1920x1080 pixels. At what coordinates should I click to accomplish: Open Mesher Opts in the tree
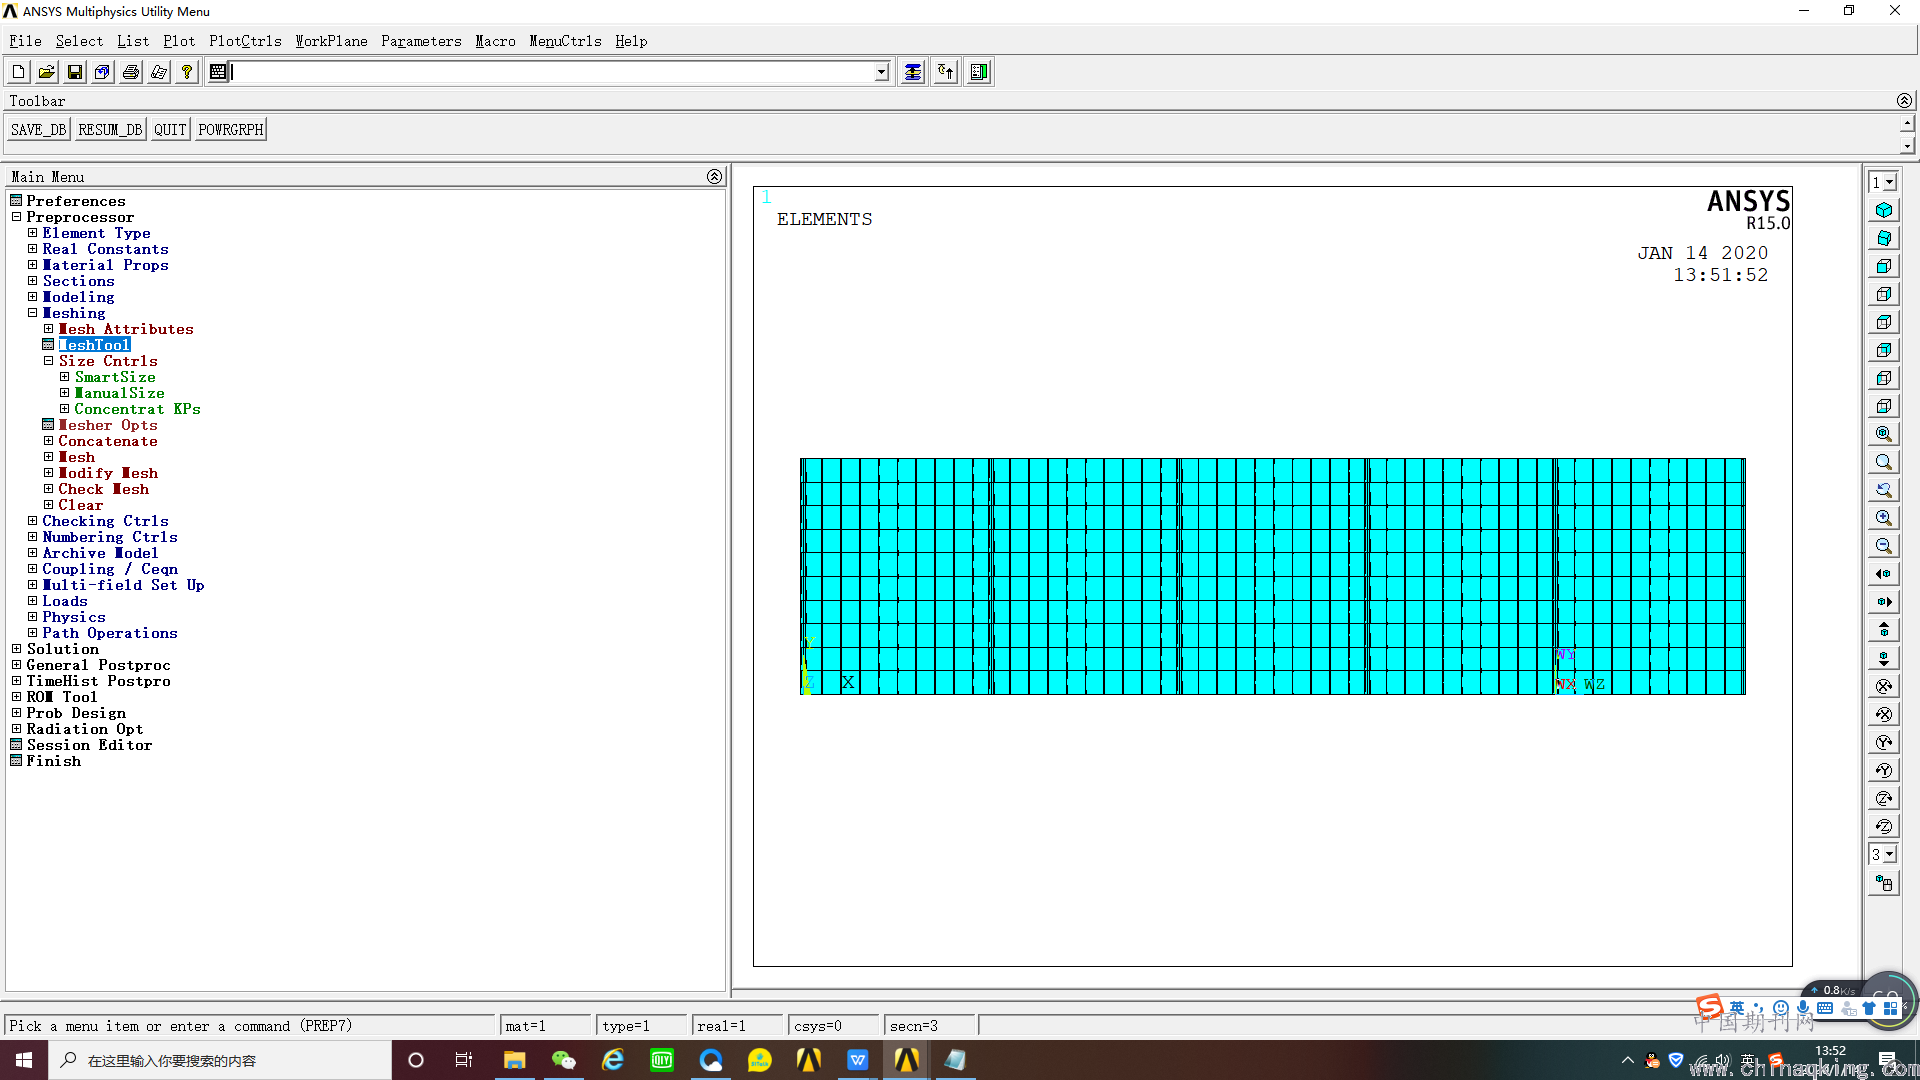[108, 425]
